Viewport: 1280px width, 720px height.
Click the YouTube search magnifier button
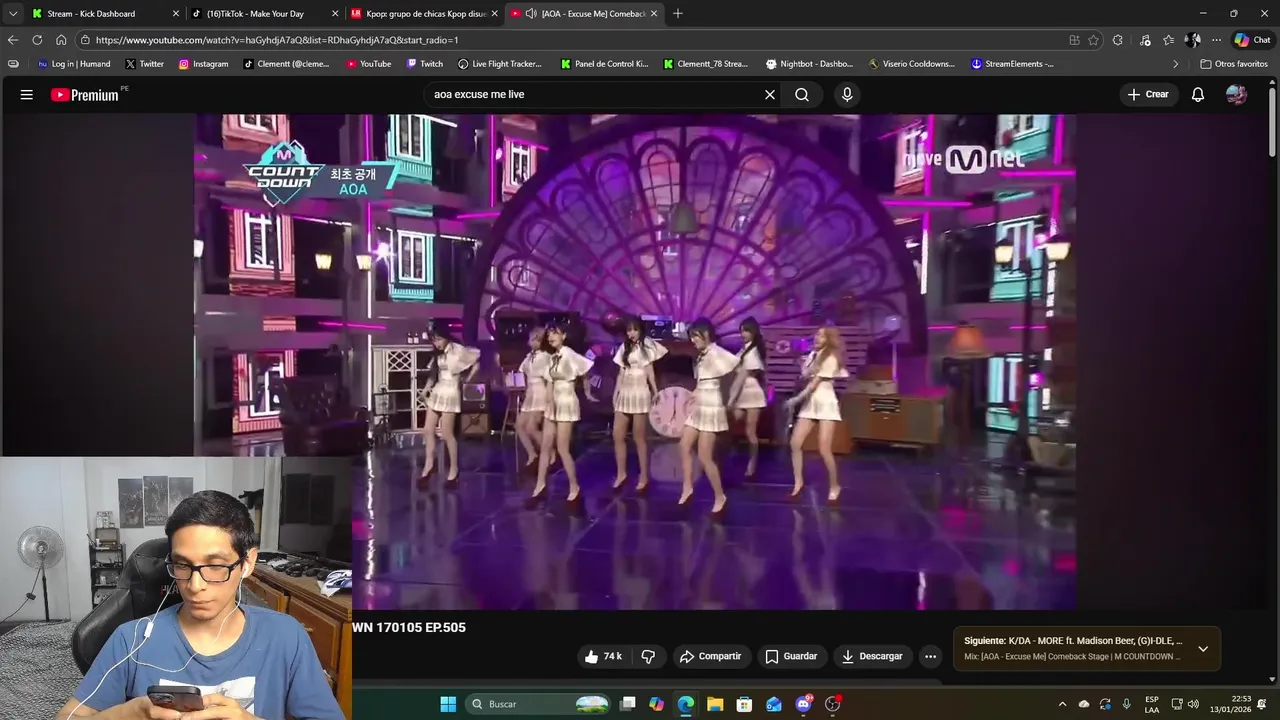click(802, 95)
